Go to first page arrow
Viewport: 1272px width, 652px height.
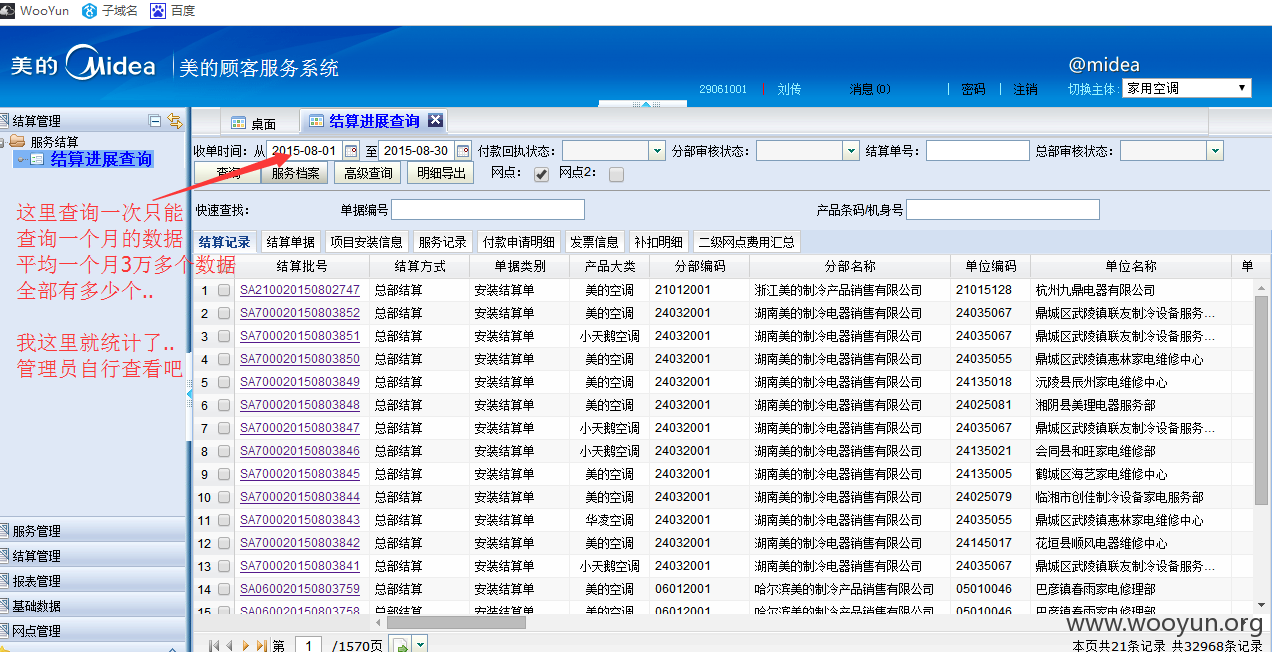pos(213,646)
